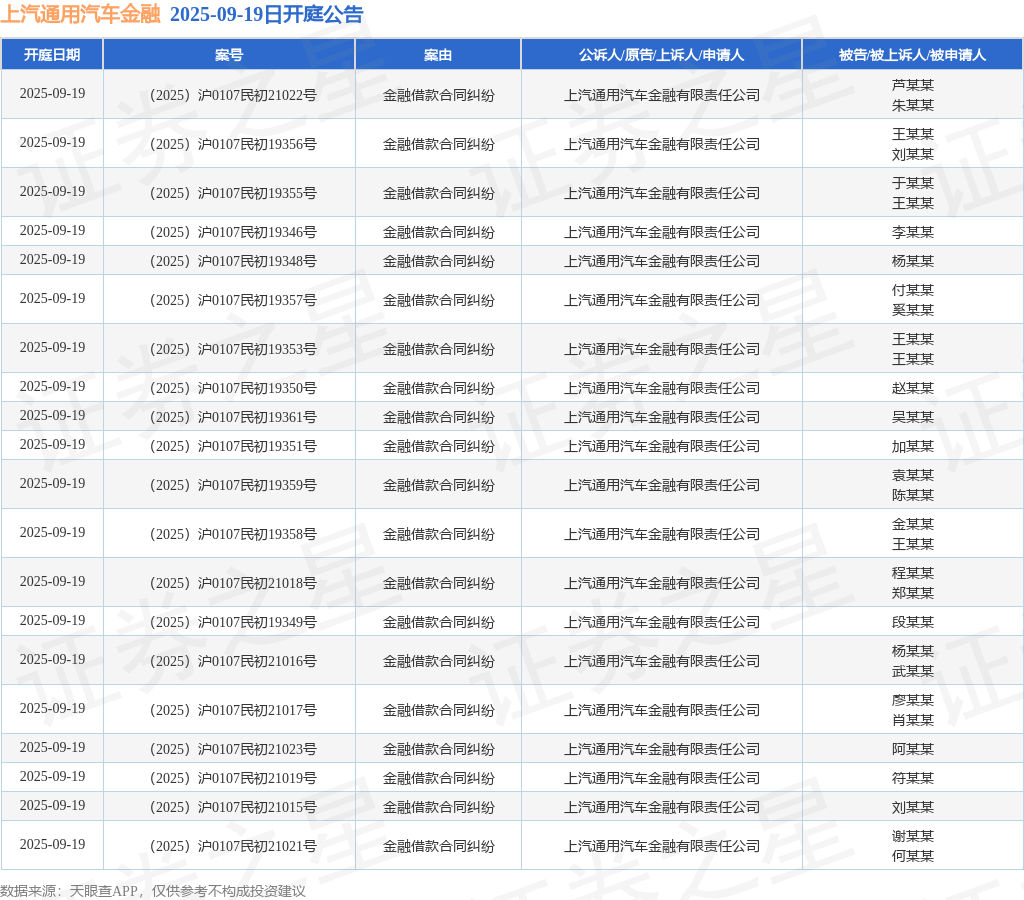Click defendant name 袁某某
This screenshot has height=900, width=1024.
(912, 475)
